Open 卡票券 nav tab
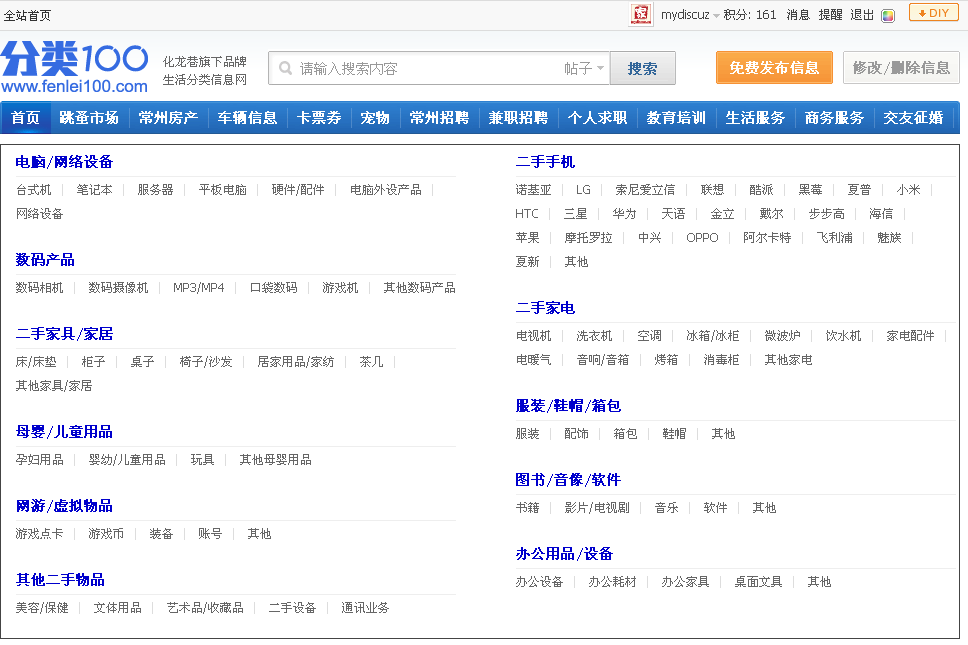968x645 pixels. pyautogui.click(x=319, y=117)
